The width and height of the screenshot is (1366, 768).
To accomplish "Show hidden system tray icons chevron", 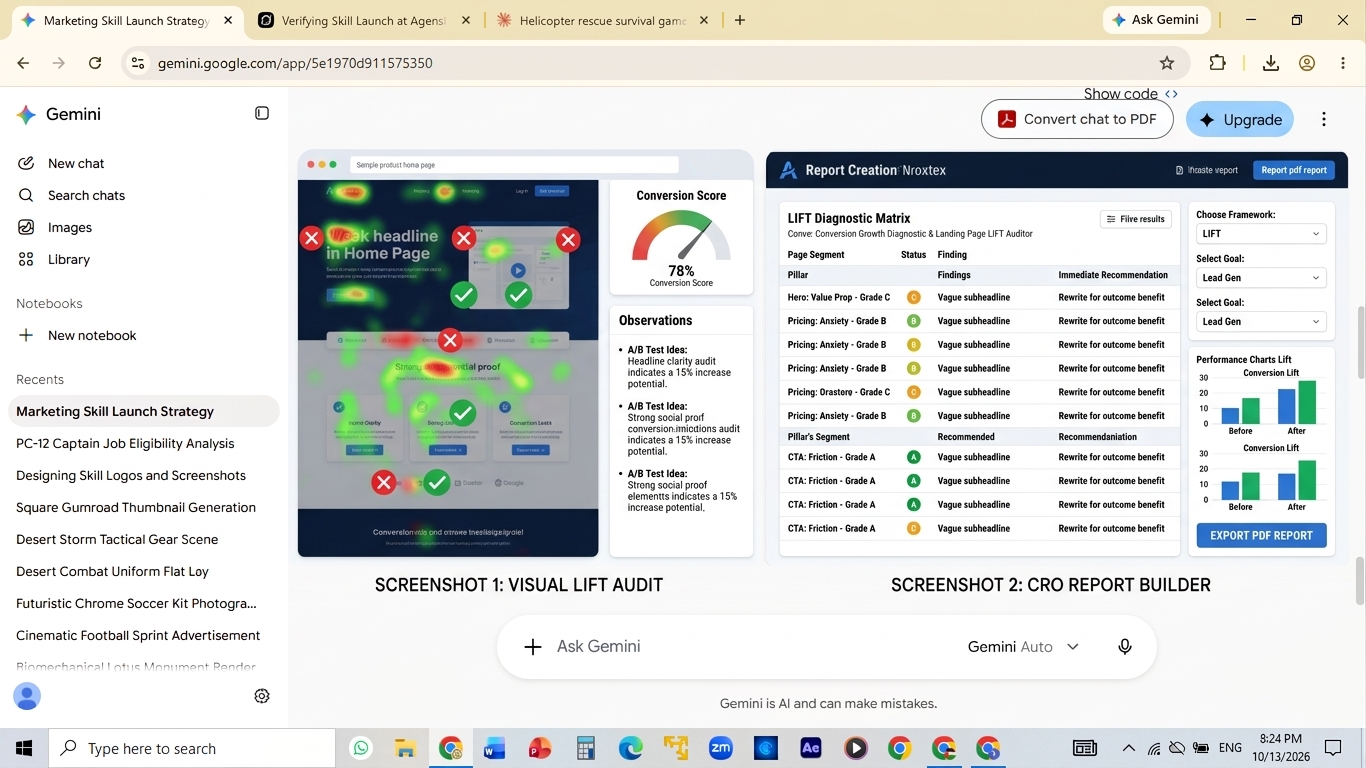I will (x=1129, y=748).
